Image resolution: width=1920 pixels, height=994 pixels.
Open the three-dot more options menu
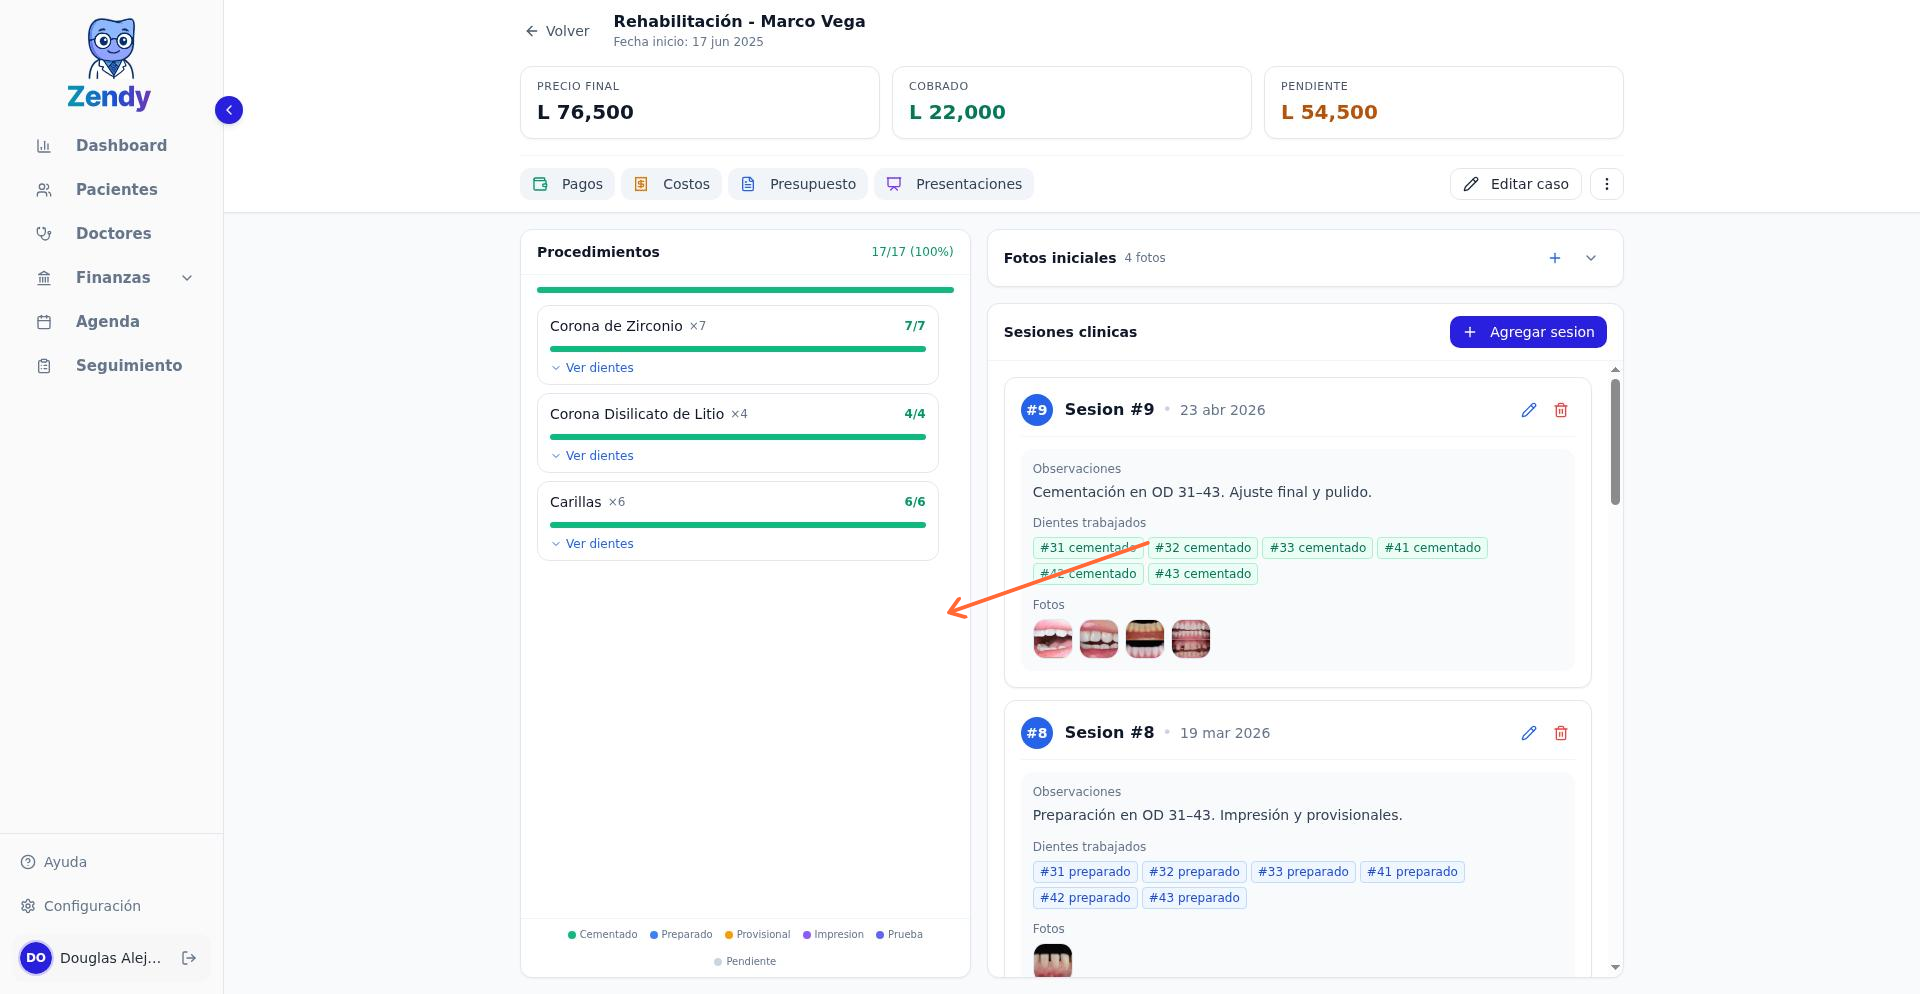(x=1606, y=184)
